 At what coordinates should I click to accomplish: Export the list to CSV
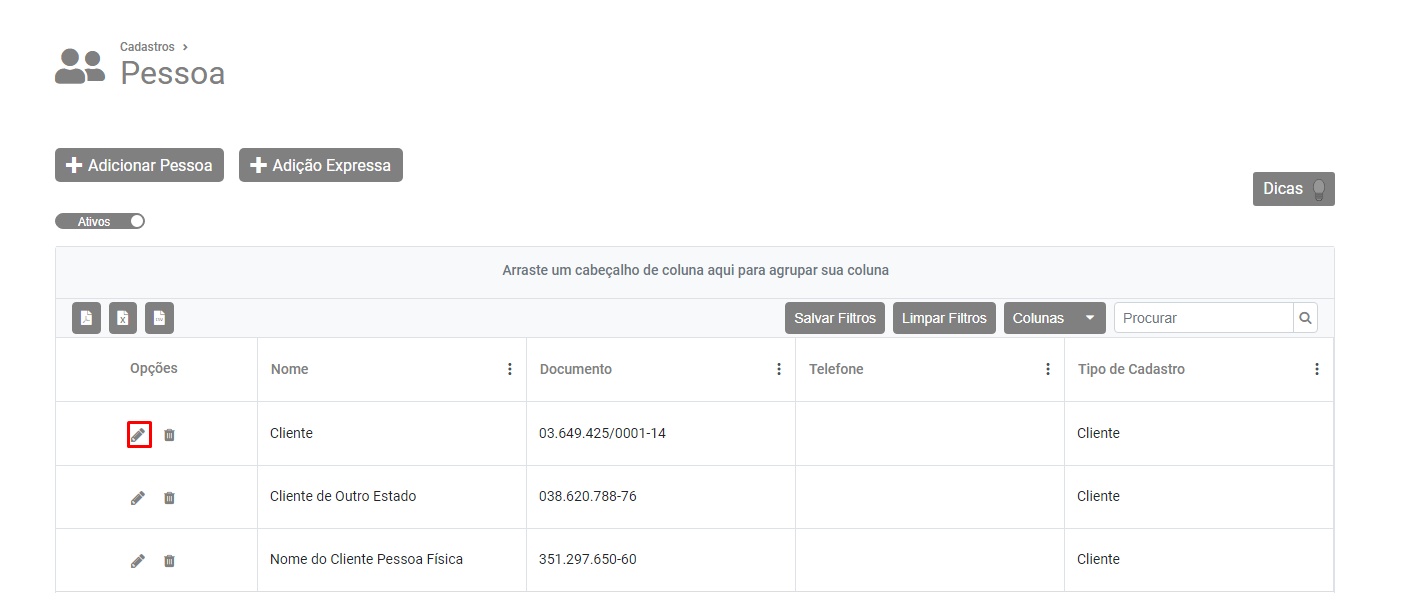point(159,318)
